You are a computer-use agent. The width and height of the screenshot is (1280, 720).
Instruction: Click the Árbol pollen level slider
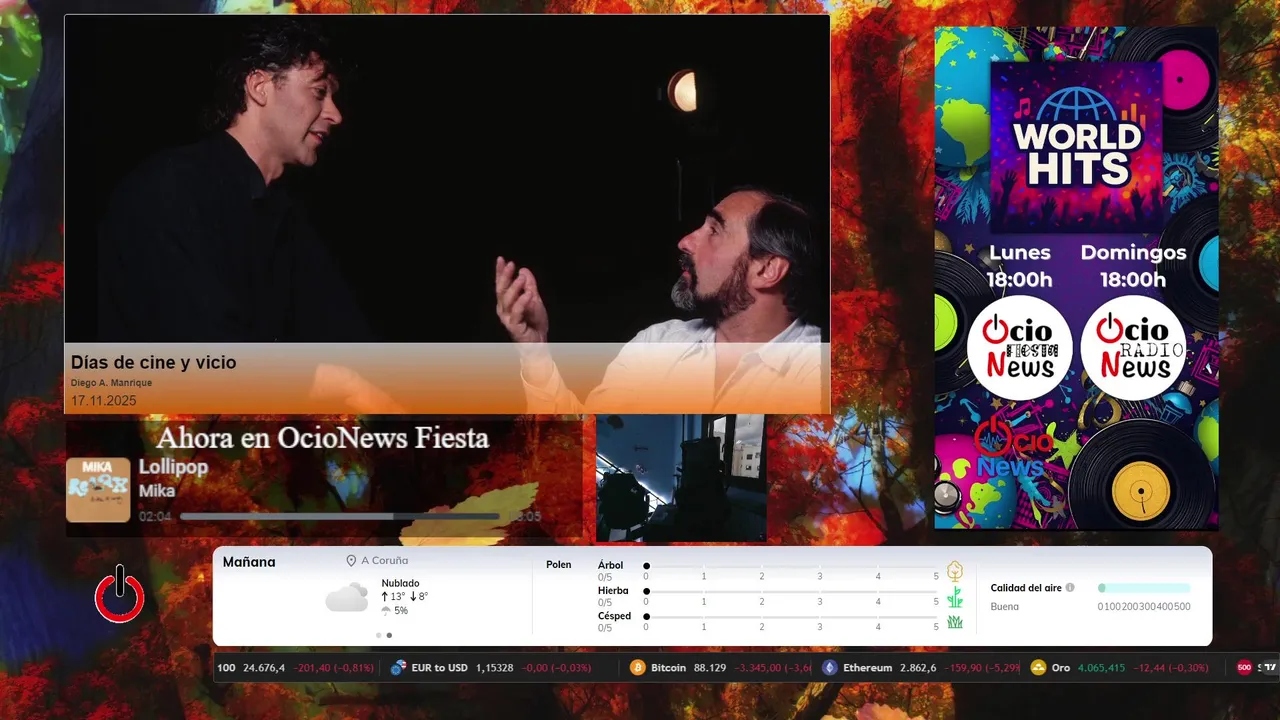coord(791,566)
